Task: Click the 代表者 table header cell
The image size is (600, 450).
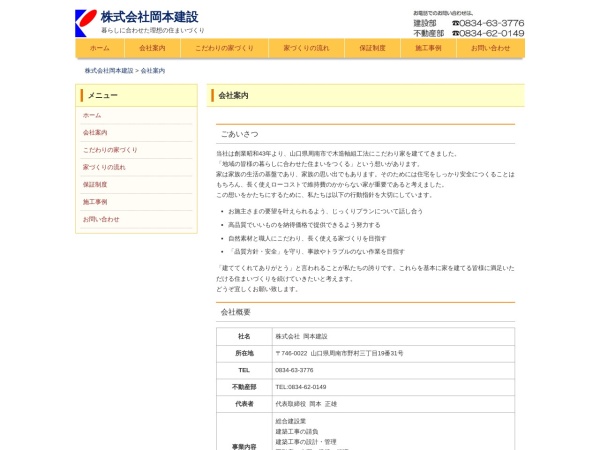Action: [x=244, y=404]
